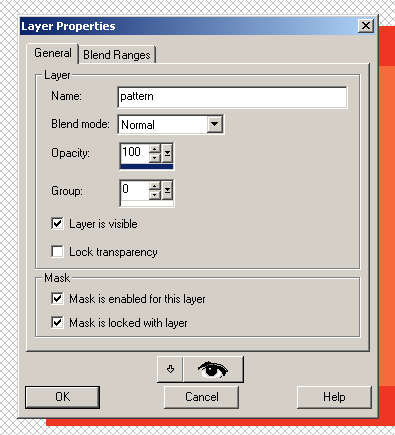Screen dimensions: 395x435
Task: Click the eye proof preview button
Action: [x=213, y=369]
